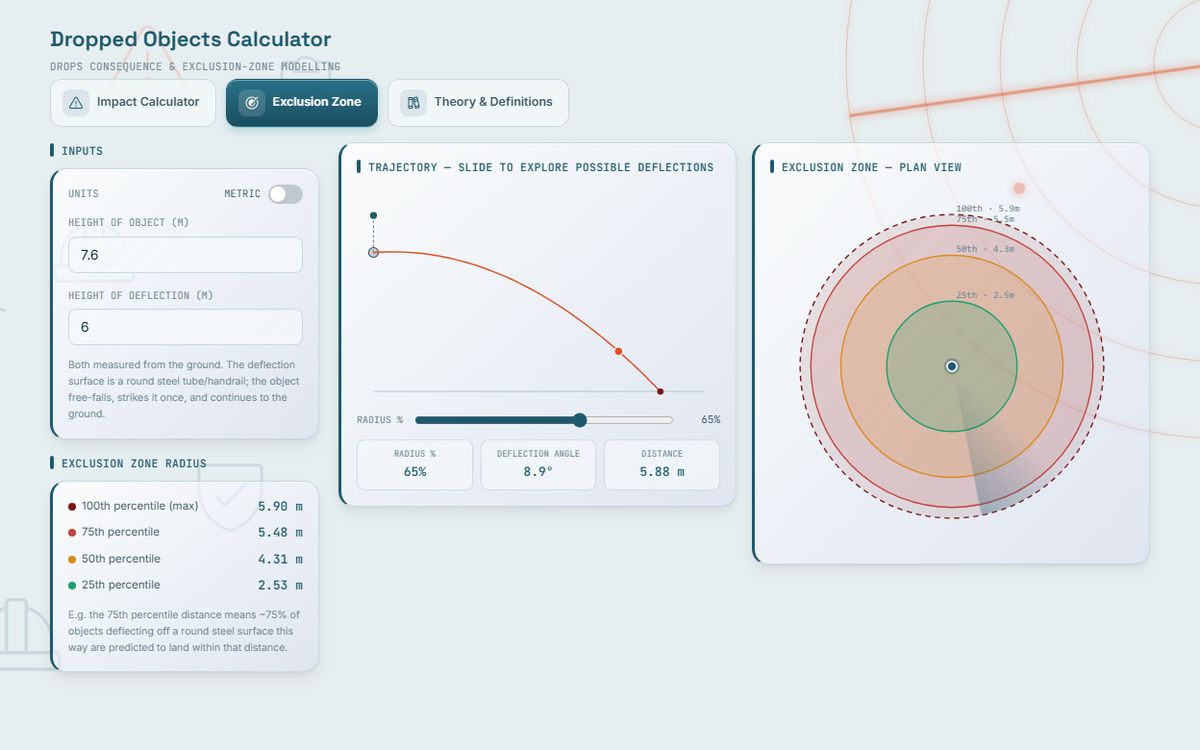Click the Impact Calculator warning triangle icon

(76, 102)
